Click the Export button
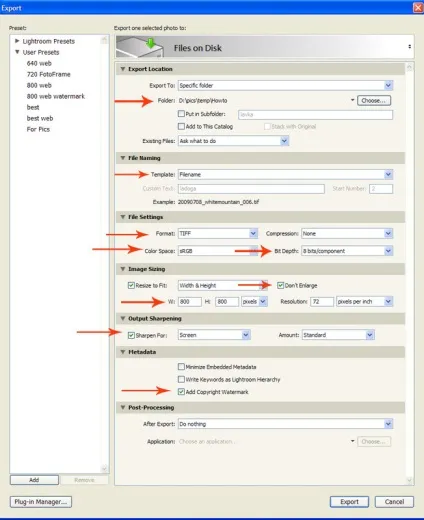This screenshot has width=424, height=520. (x=349, y=502)
